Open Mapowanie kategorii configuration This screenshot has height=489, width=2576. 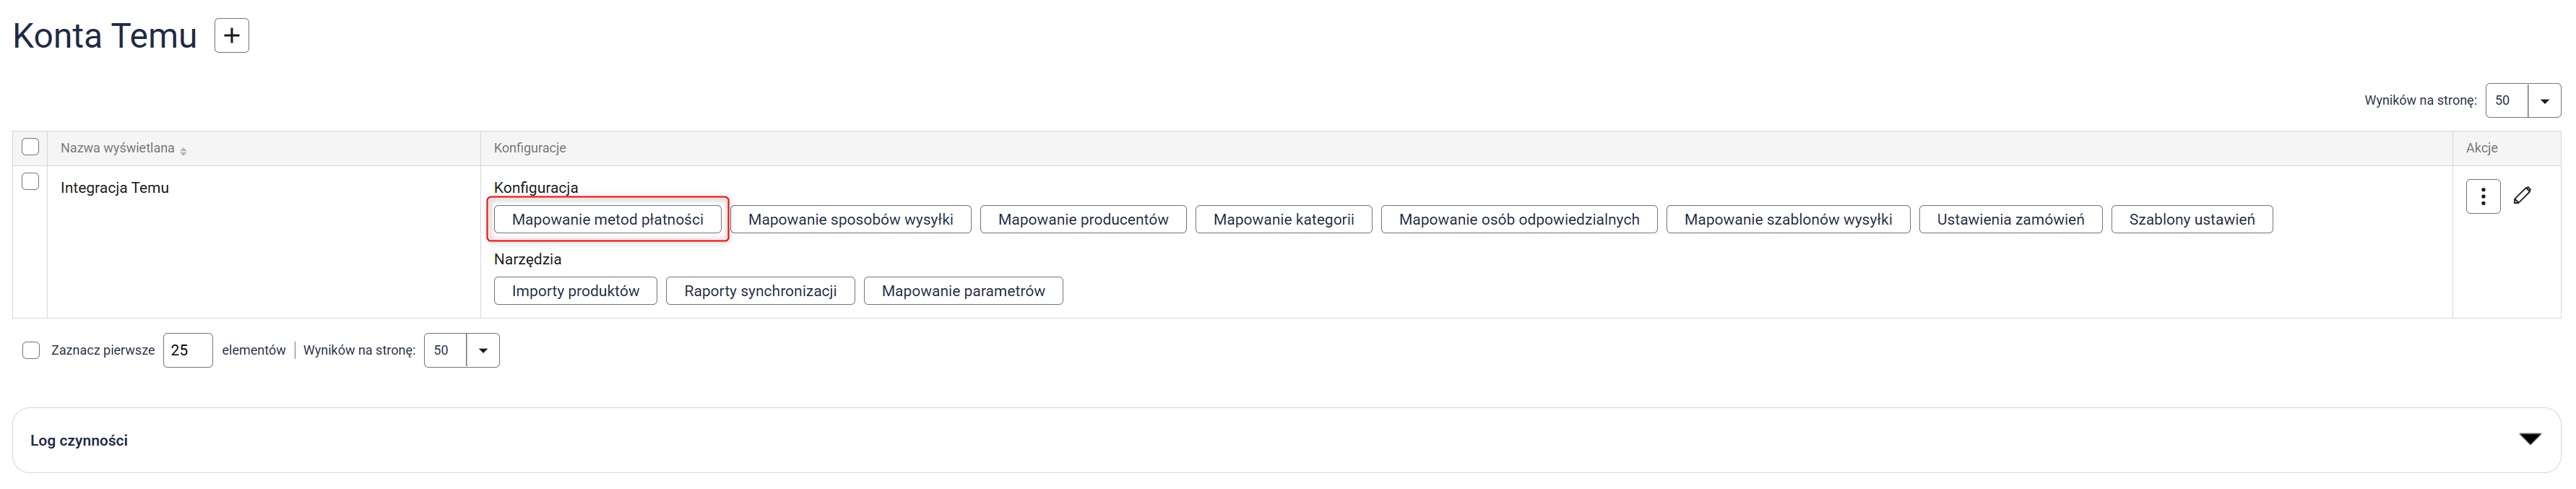pyautogui.click(x=1283, y=220)
